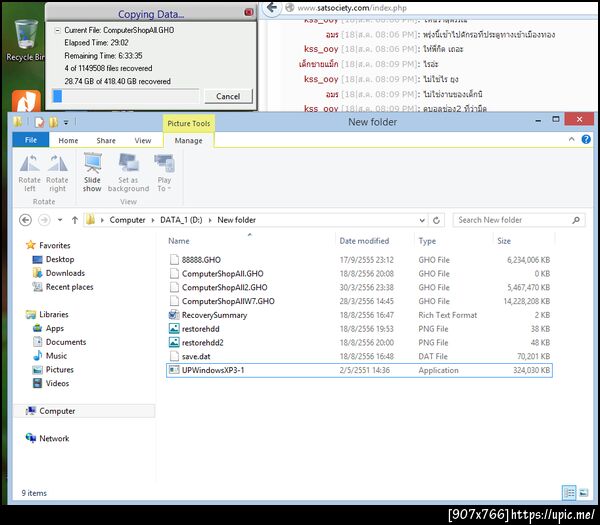Open the Apps library
Image resolution: width=600 pixels, height=525 pixels.
tap(55, 328)
